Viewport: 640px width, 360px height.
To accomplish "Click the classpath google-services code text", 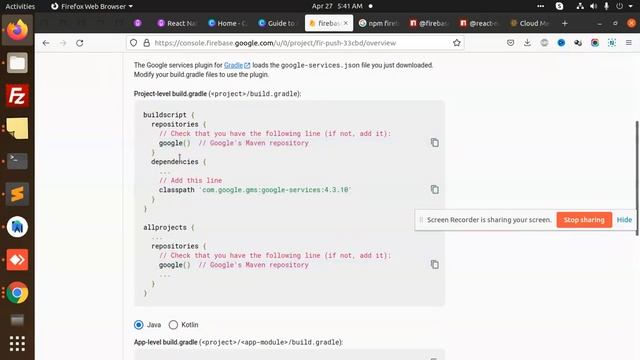I will 255,190.
